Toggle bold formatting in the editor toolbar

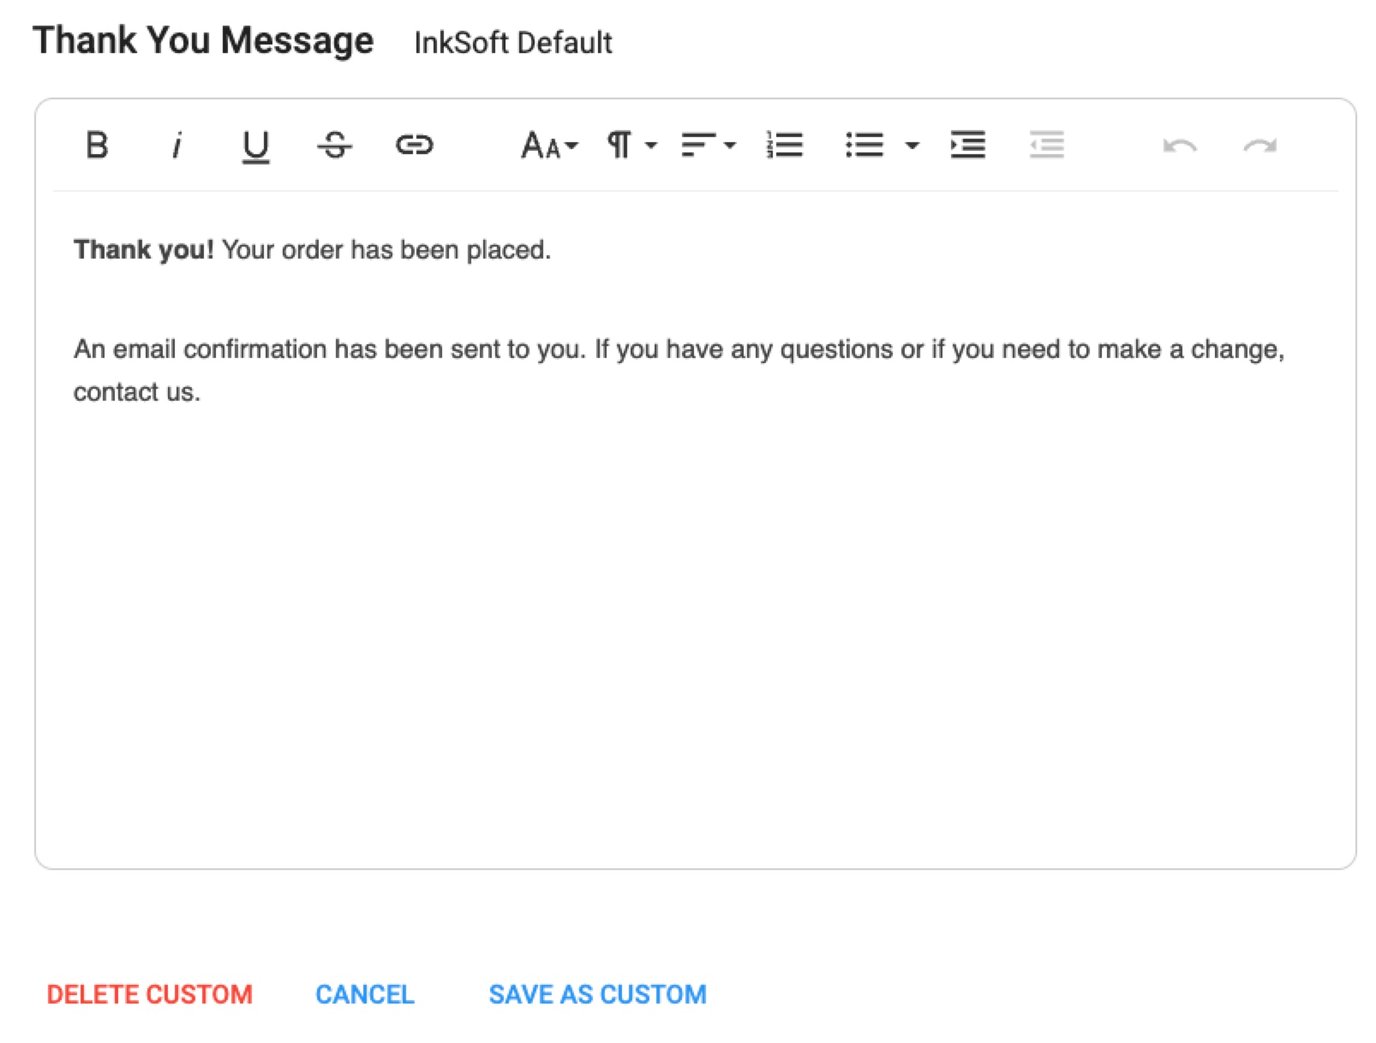click(97, 145)
